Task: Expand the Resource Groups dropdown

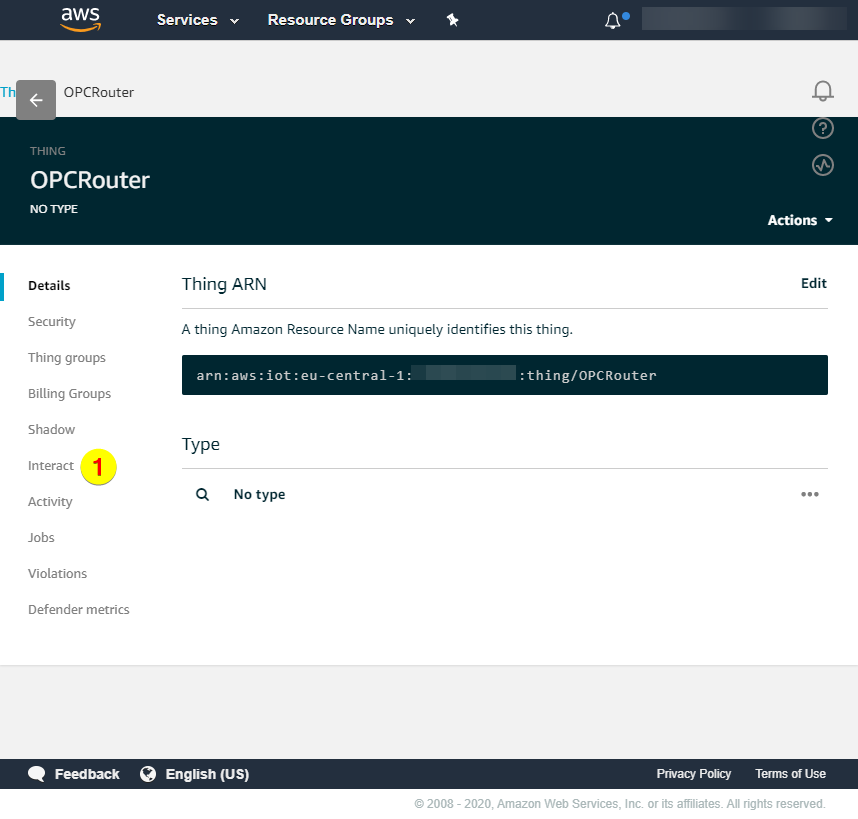Action: click(x=341, y=20)
